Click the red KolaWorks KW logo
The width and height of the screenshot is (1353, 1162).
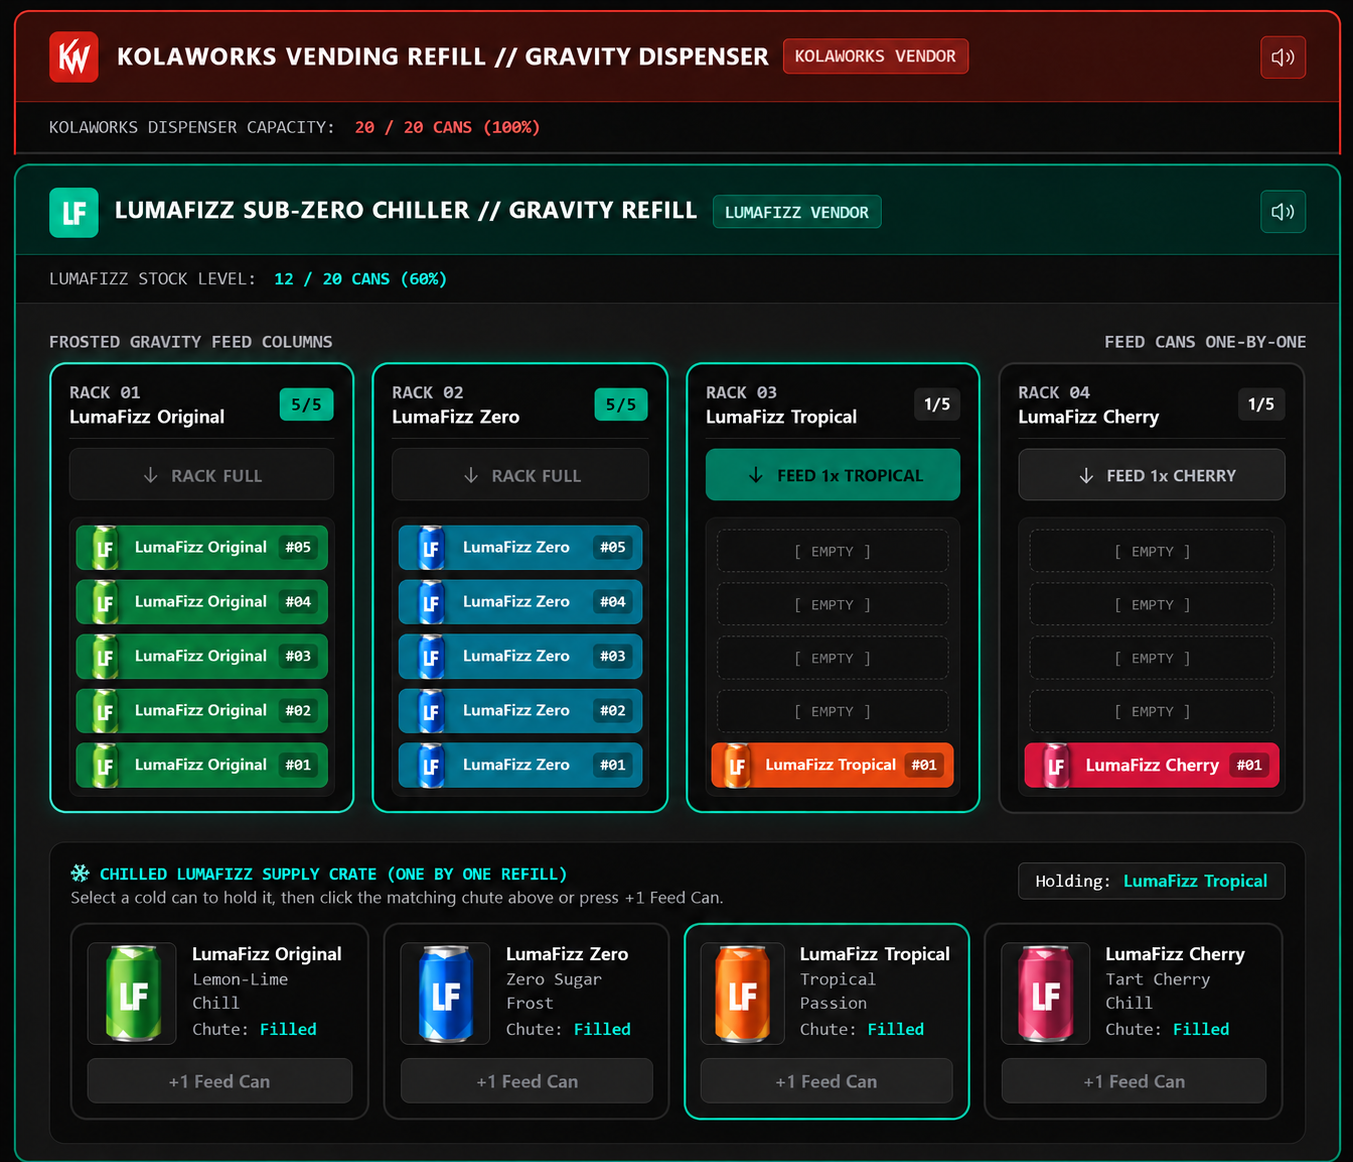(74, 56)
